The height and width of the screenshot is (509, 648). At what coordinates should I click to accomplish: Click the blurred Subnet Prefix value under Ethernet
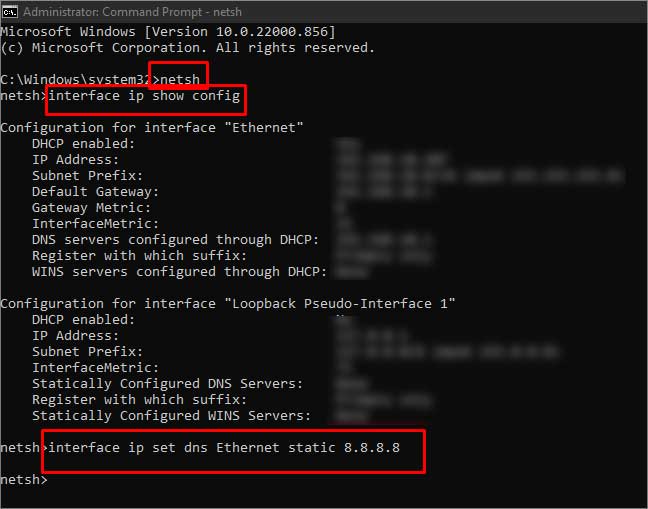click(x=479, y=176)
